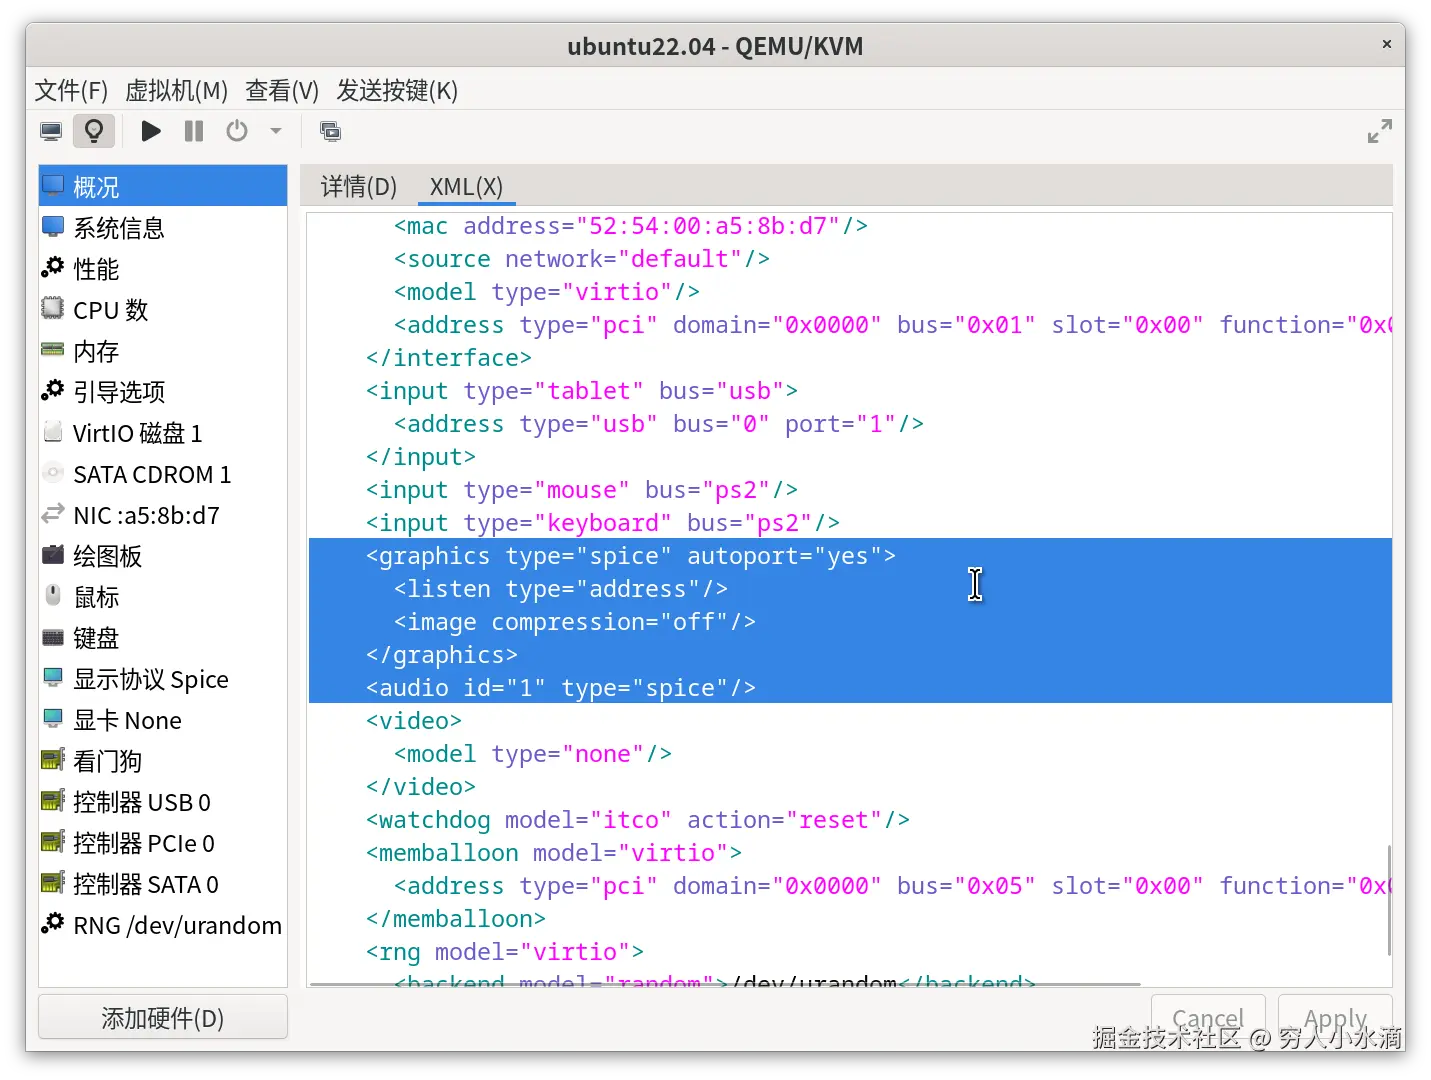Switch to the 详情(D) tab

click(x=359, y=187)
